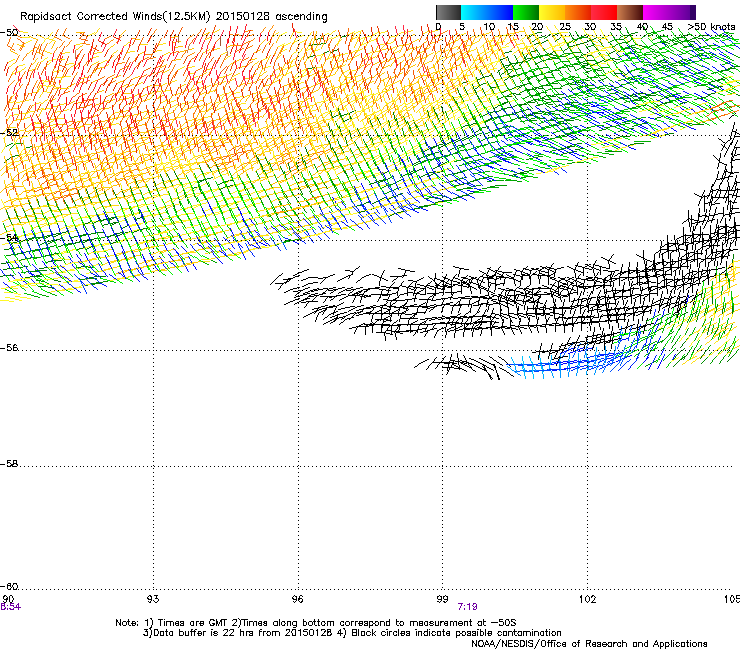Click the 'NOAA/NESDIS/Office of Research and Applications' credit
The height and width of the screenshot is (650, 740).
[x=589, y=644]
